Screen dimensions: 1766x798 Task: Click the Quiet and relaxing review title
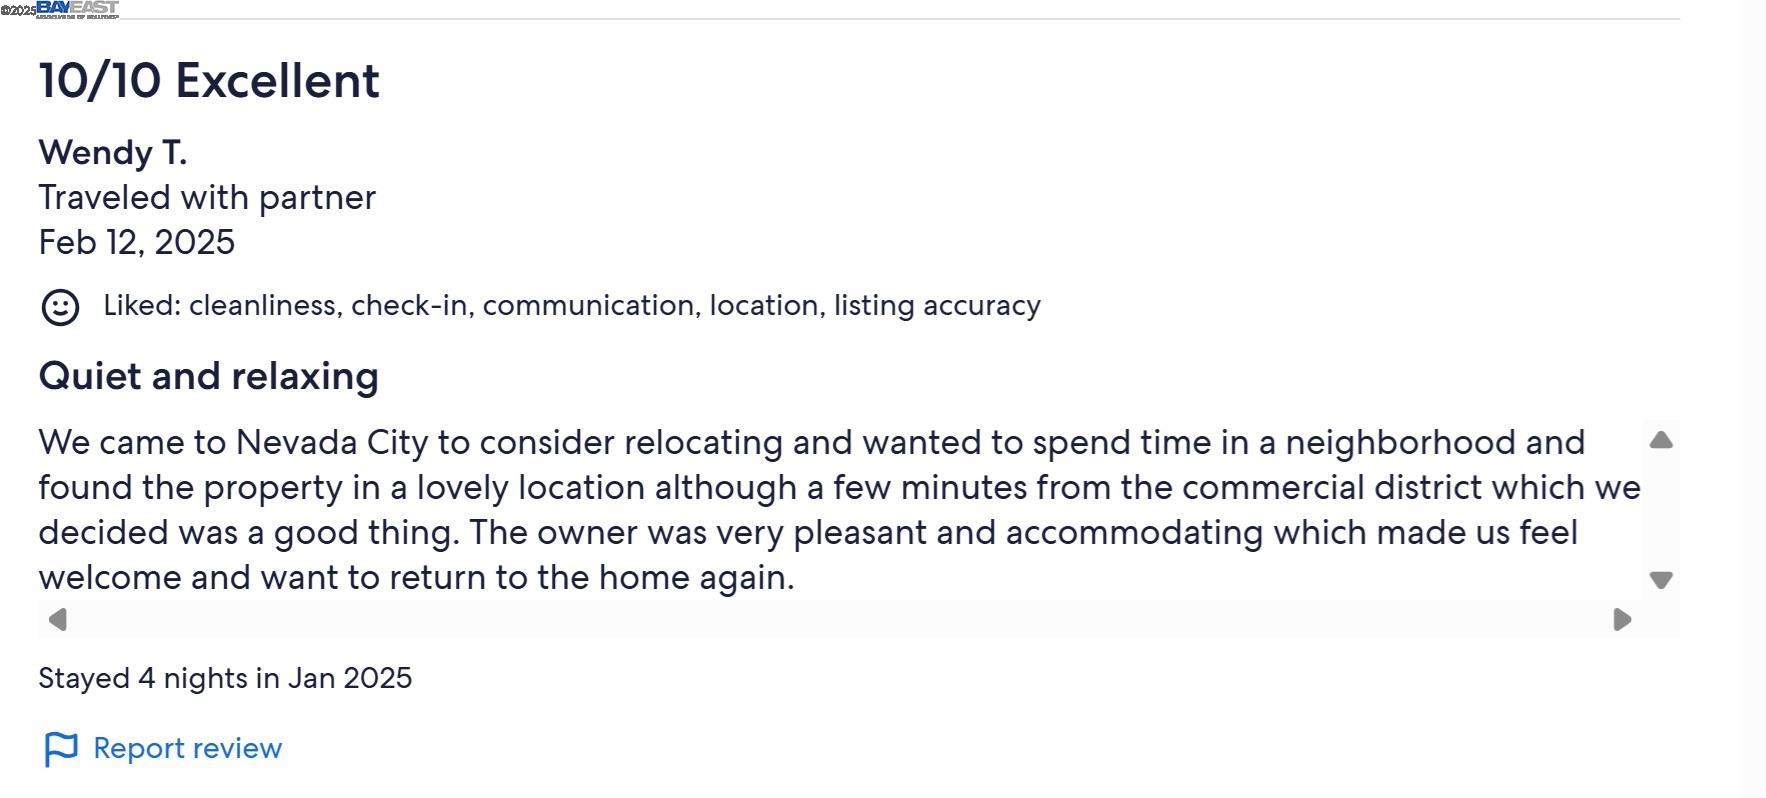(x=208, y=376)
